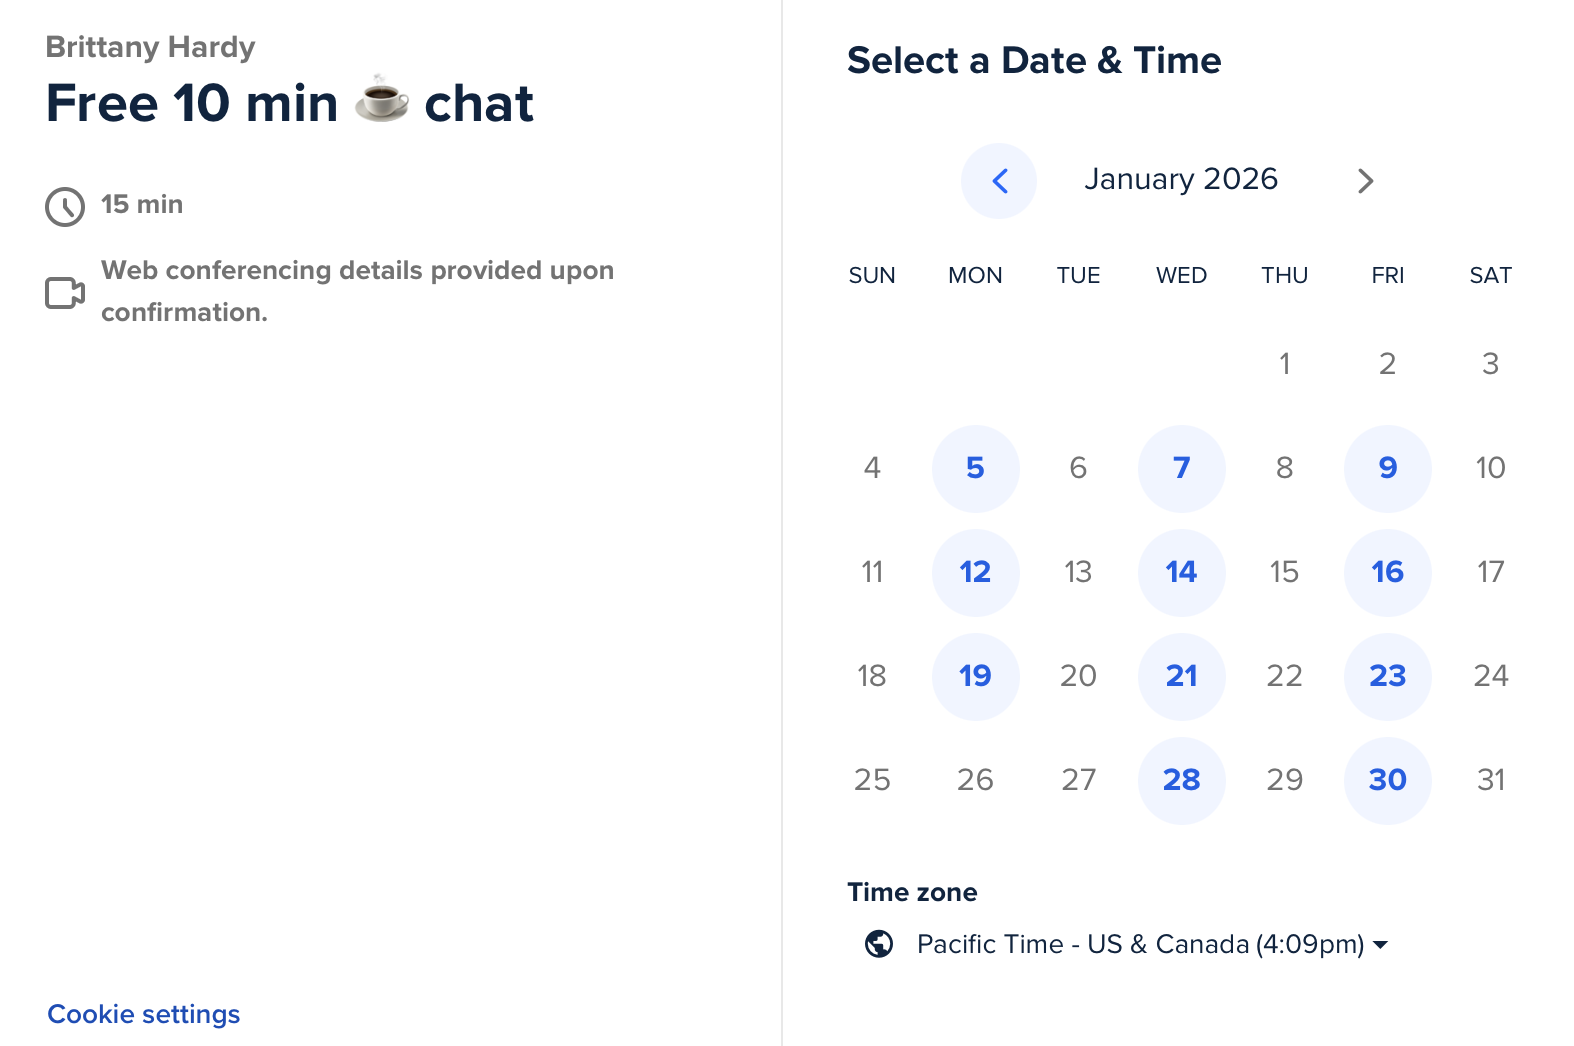This screenshot has width=1574, height=1046.
Task: Click the coffee cup emoji
Action: [x=382, y=100]
